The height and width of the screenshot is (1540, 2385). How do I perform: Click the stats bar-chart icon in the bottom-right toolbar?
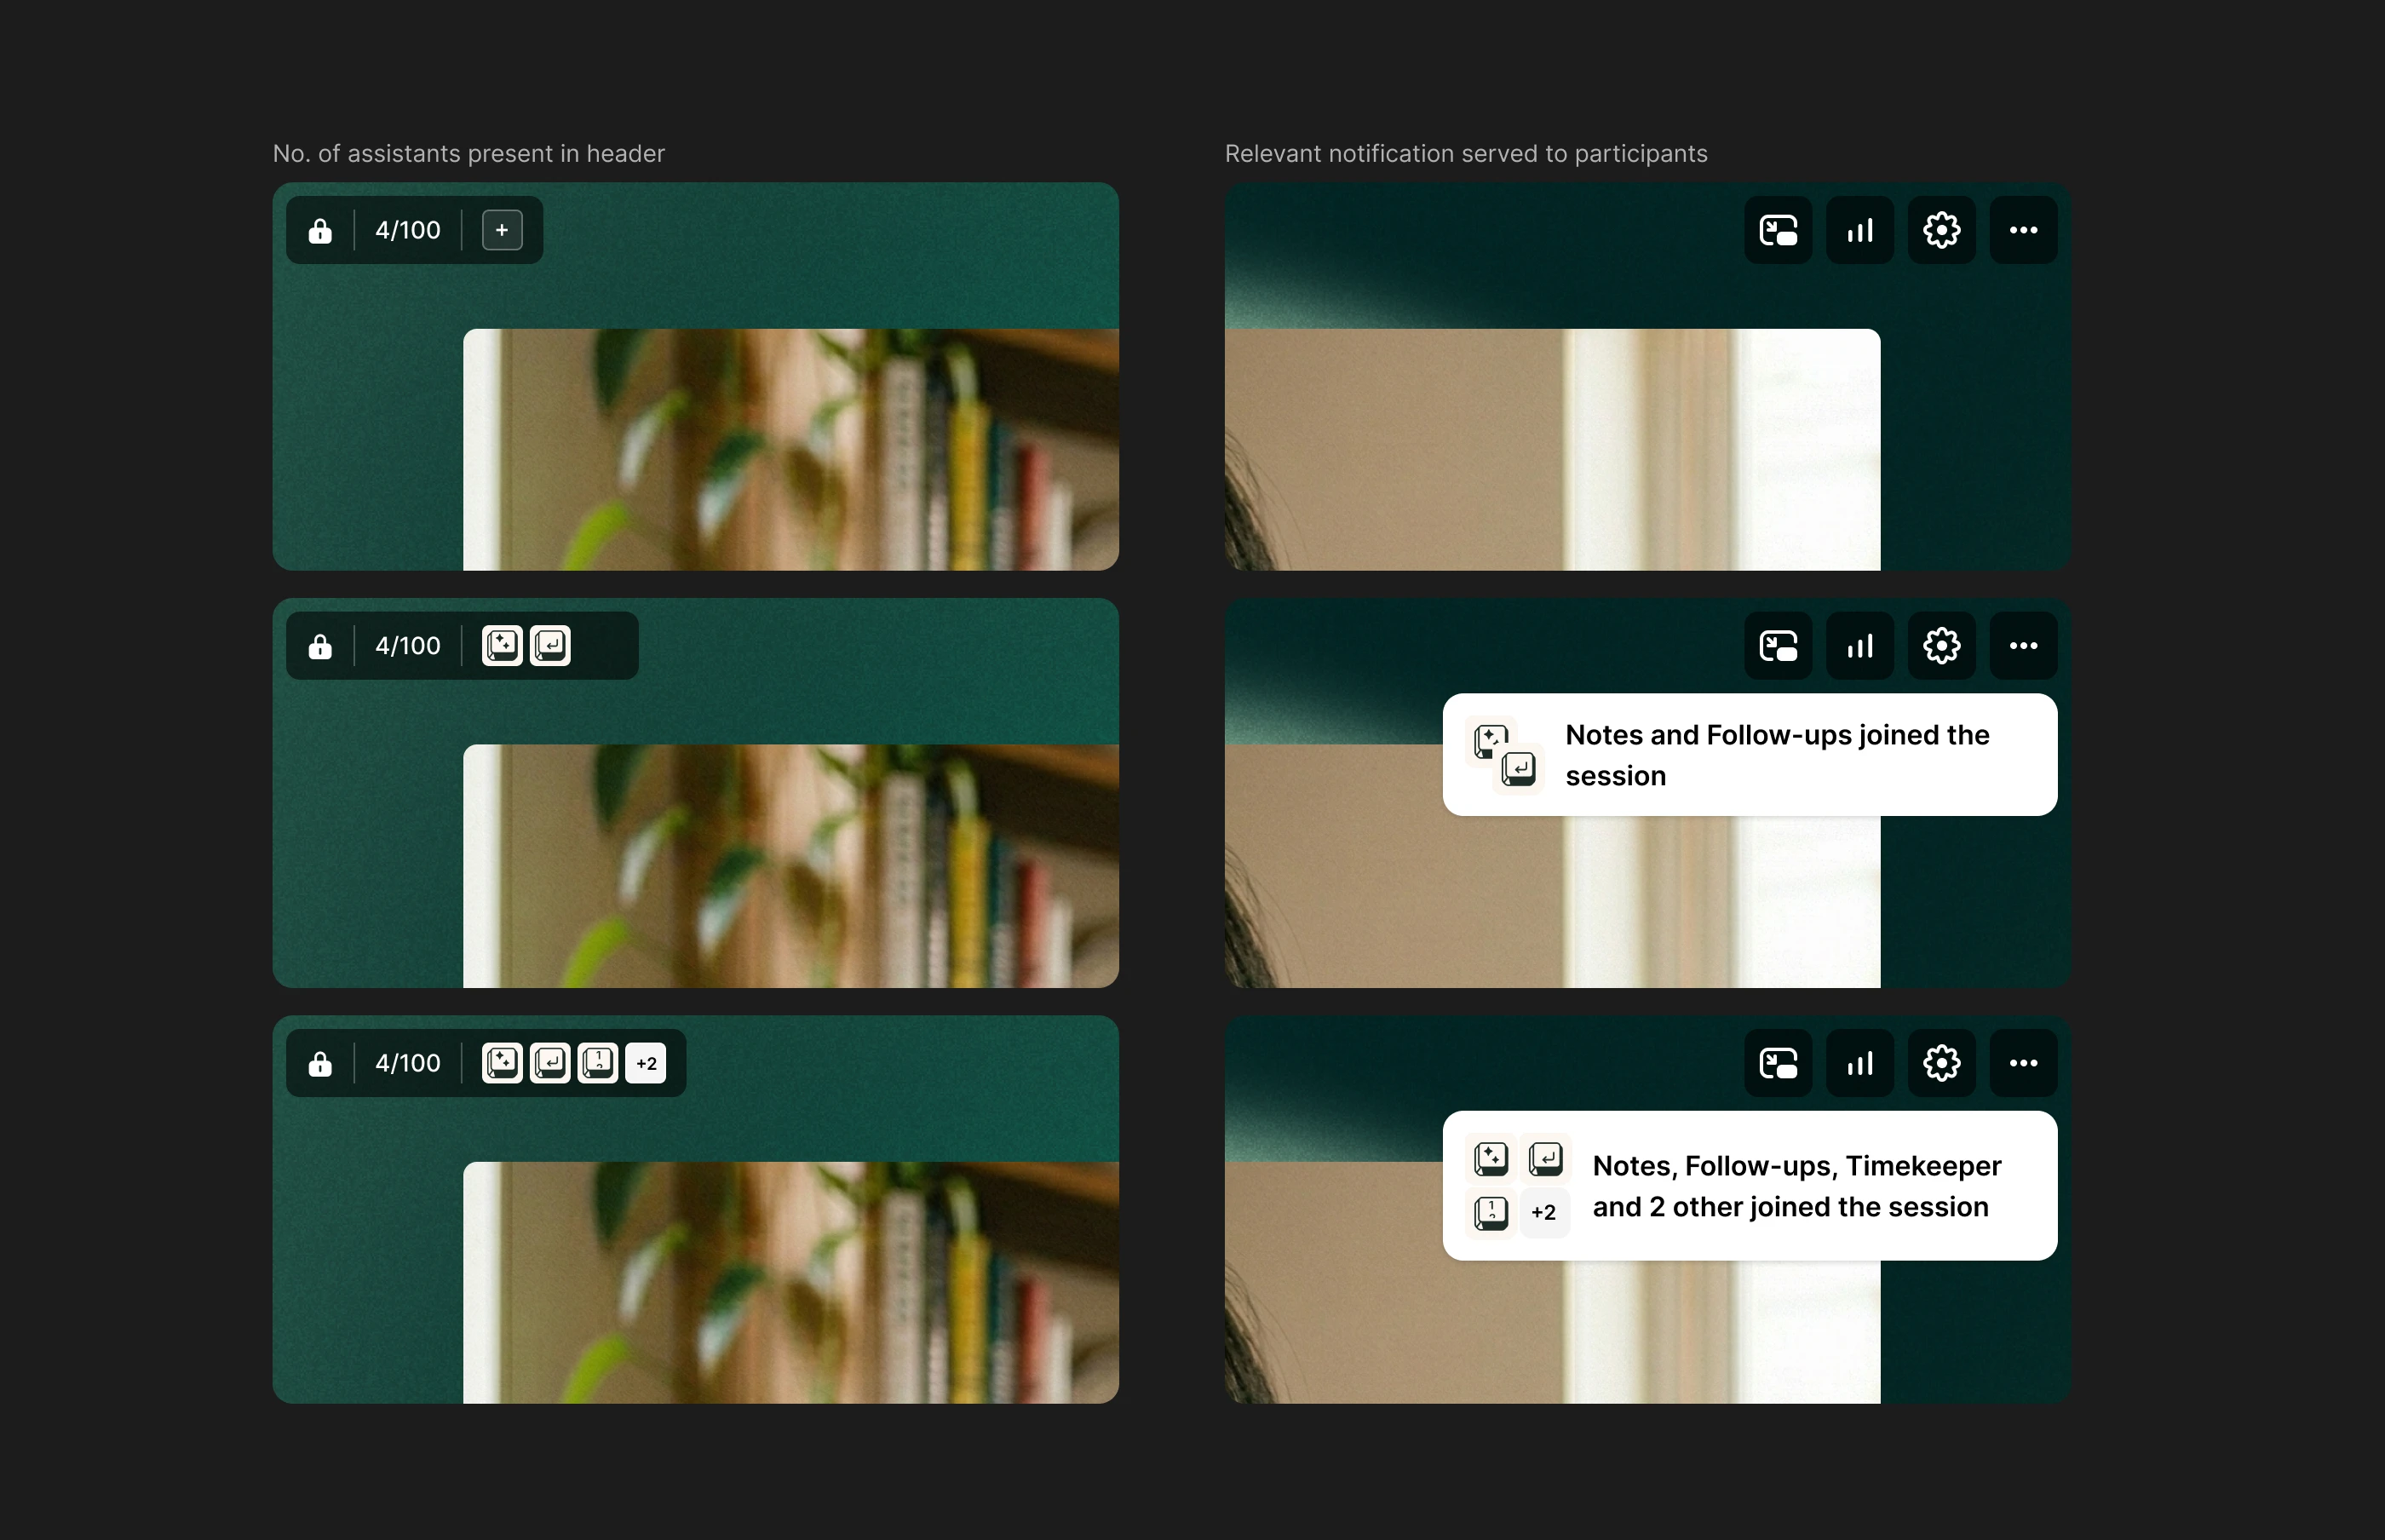tap(1860, 1063)
